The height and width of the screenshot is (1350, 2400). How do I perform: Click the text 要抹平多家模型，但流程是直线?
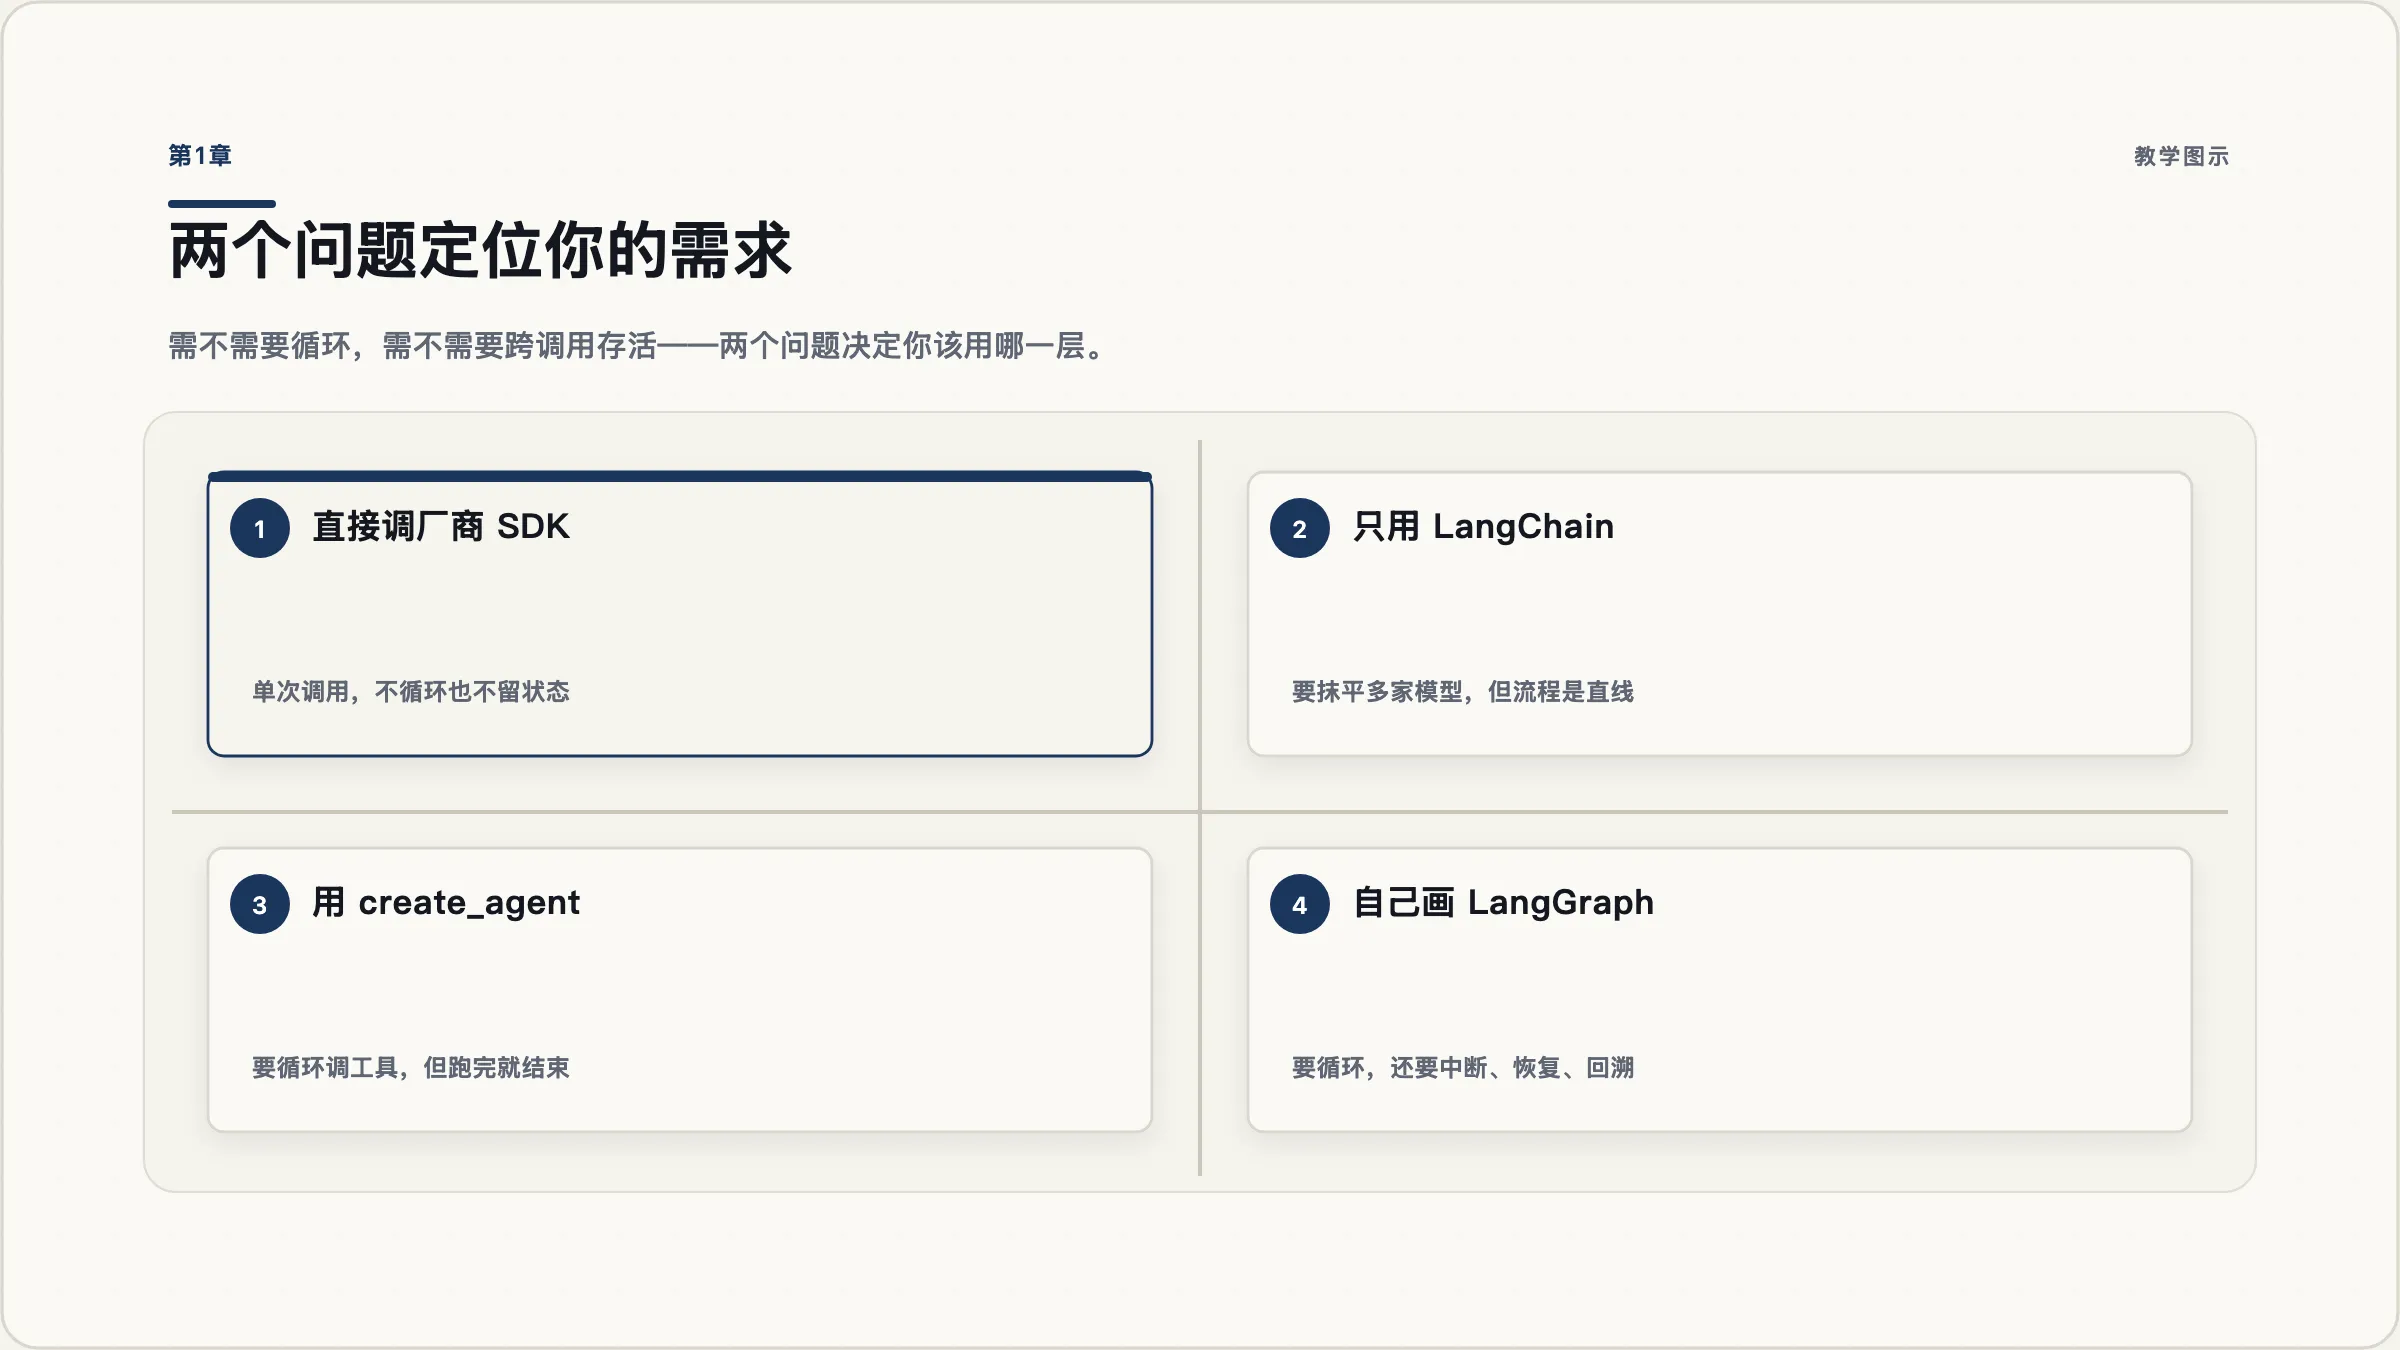pyautogui.click(x=1463, y=691)
